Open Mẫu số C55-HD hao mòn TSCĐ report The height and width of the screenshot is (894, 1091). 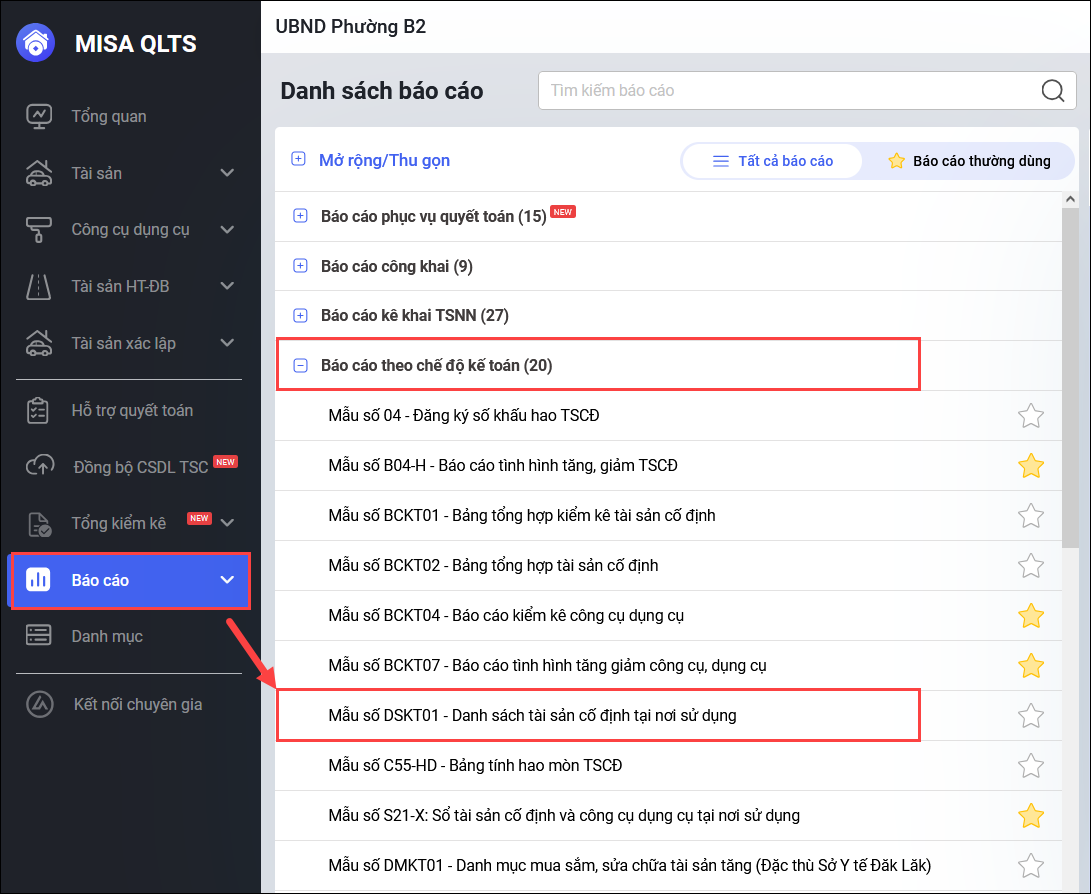tap(475, 765)
